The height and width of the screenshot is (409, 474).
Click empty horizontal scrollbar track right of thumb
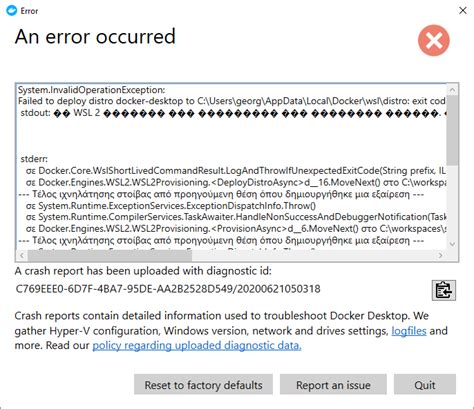313,255
